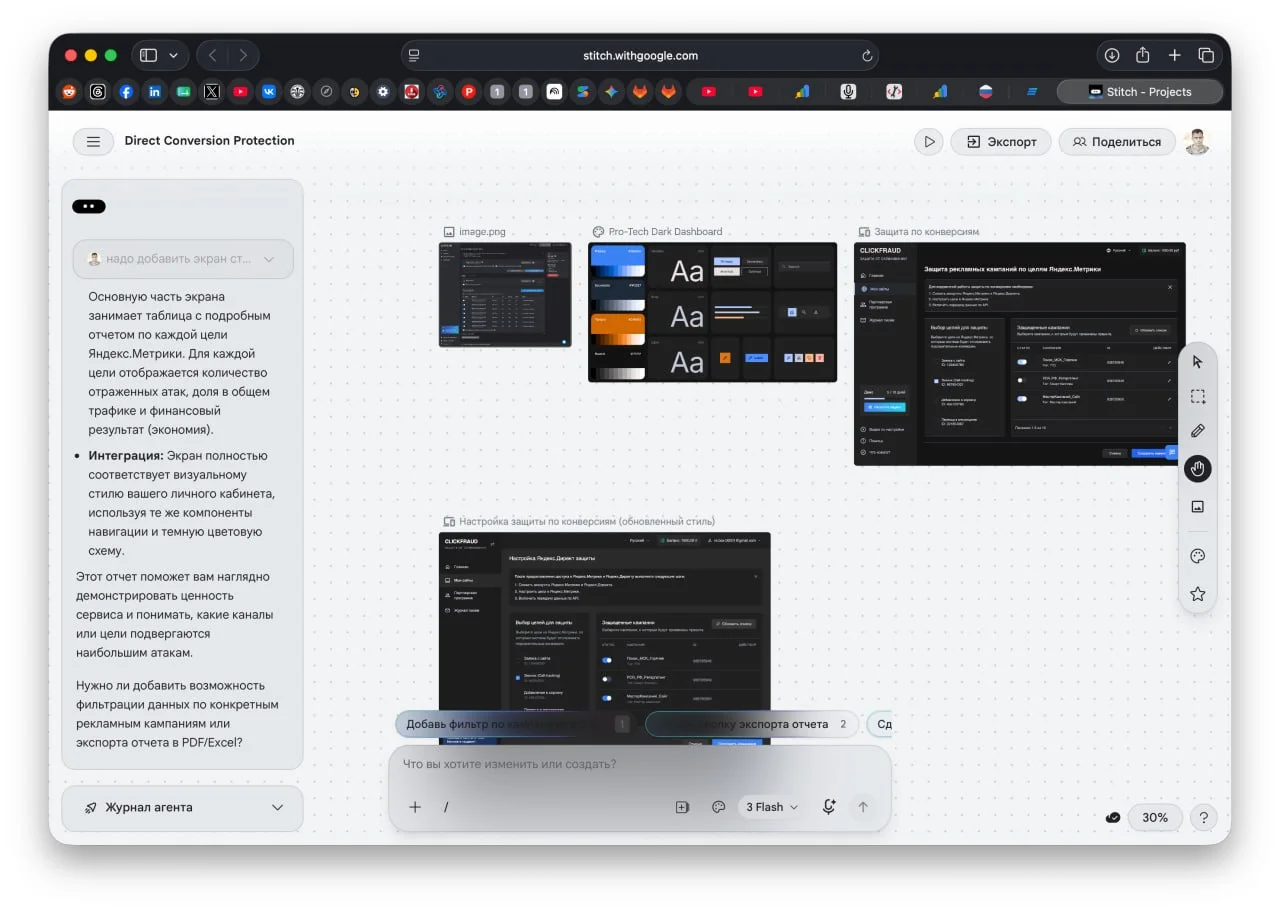This screenshot has height=909, width=1280.
Task: Toggle the second campaign switch in Защита по конверсиям
Action: pyautogui.click(x=1022, y=380)
